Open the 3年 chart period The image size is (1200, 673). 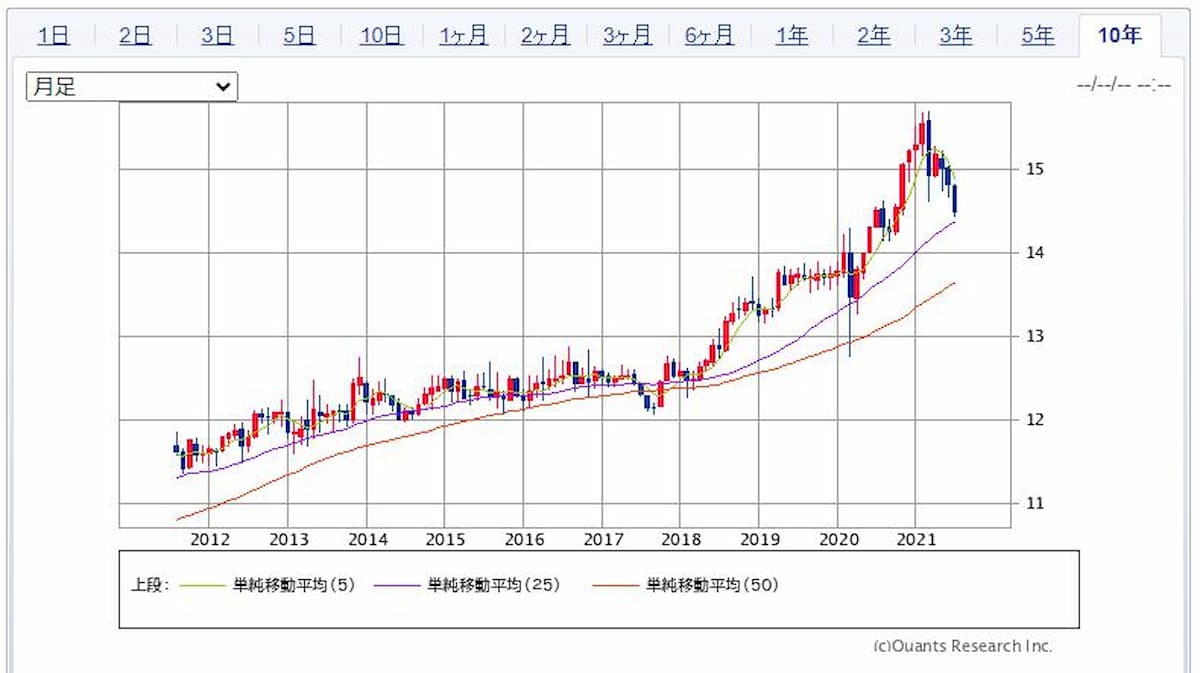pos(955,36)
